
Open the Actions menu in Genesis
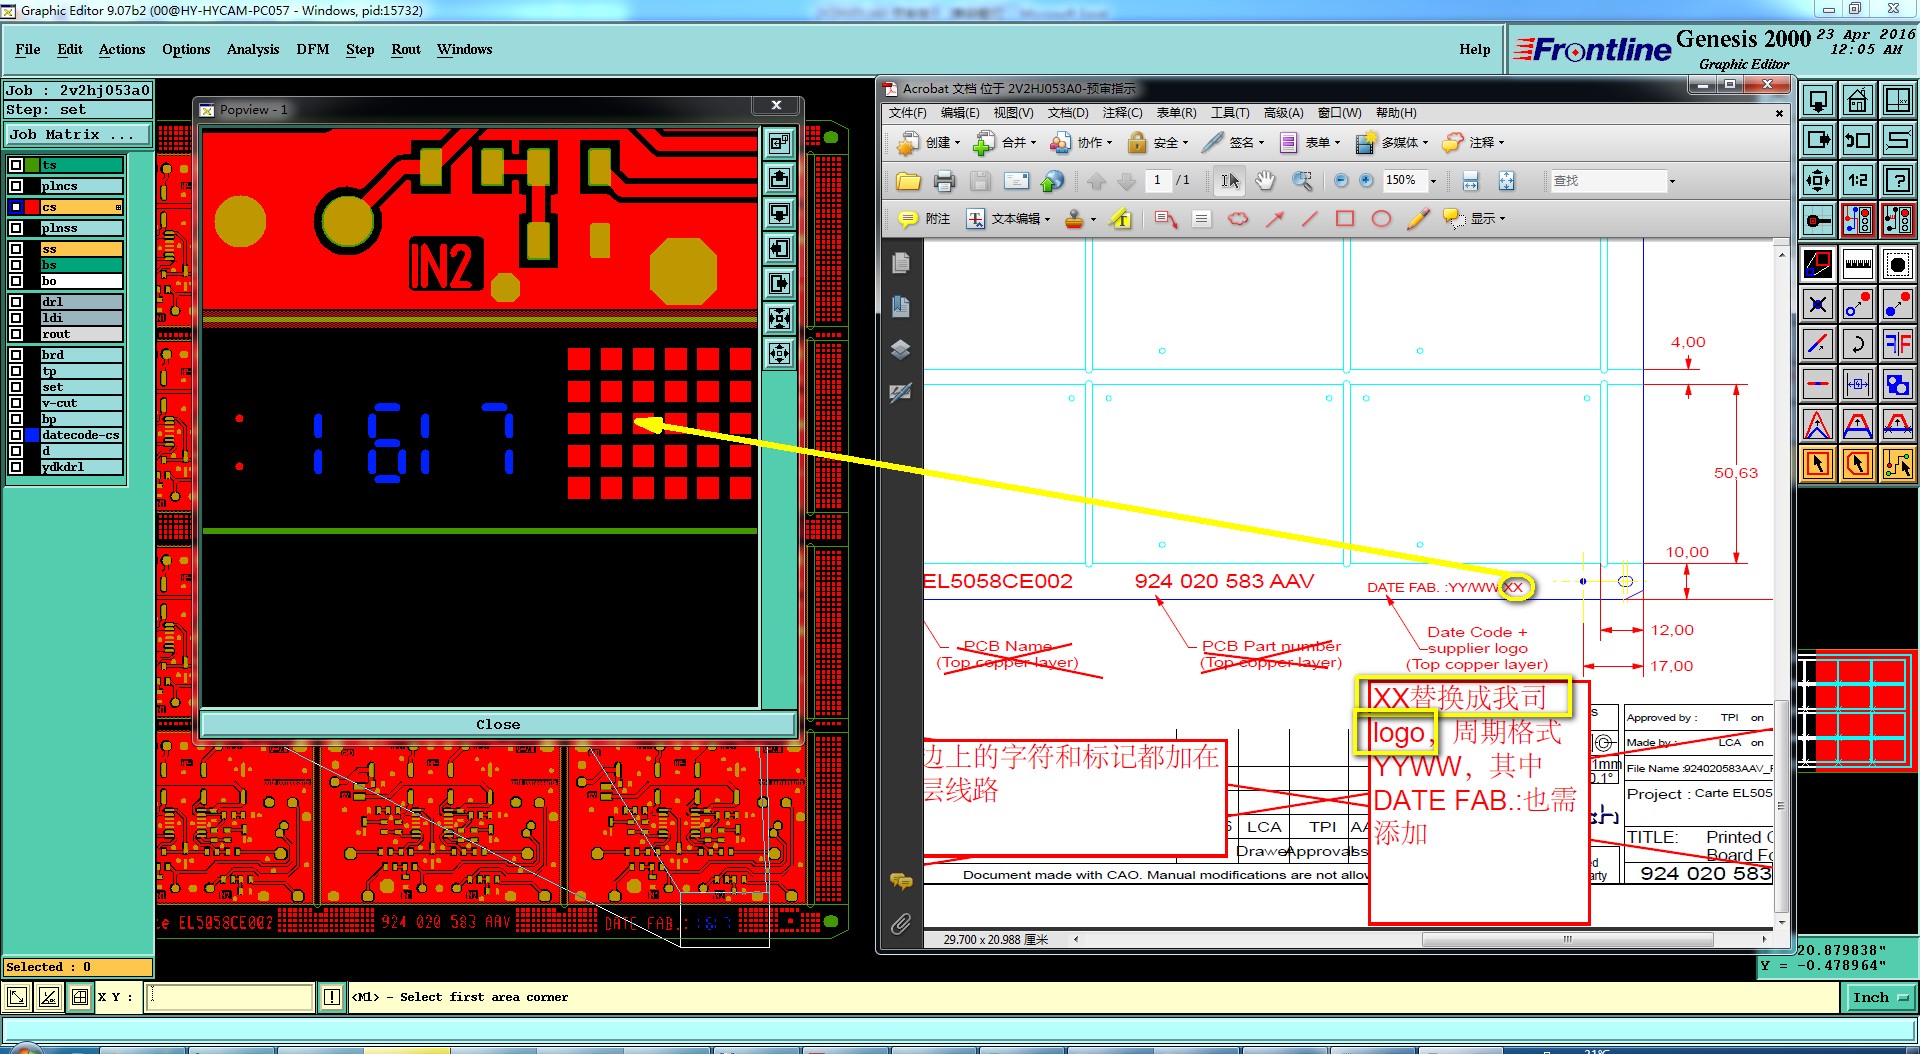tap(122, 49)
